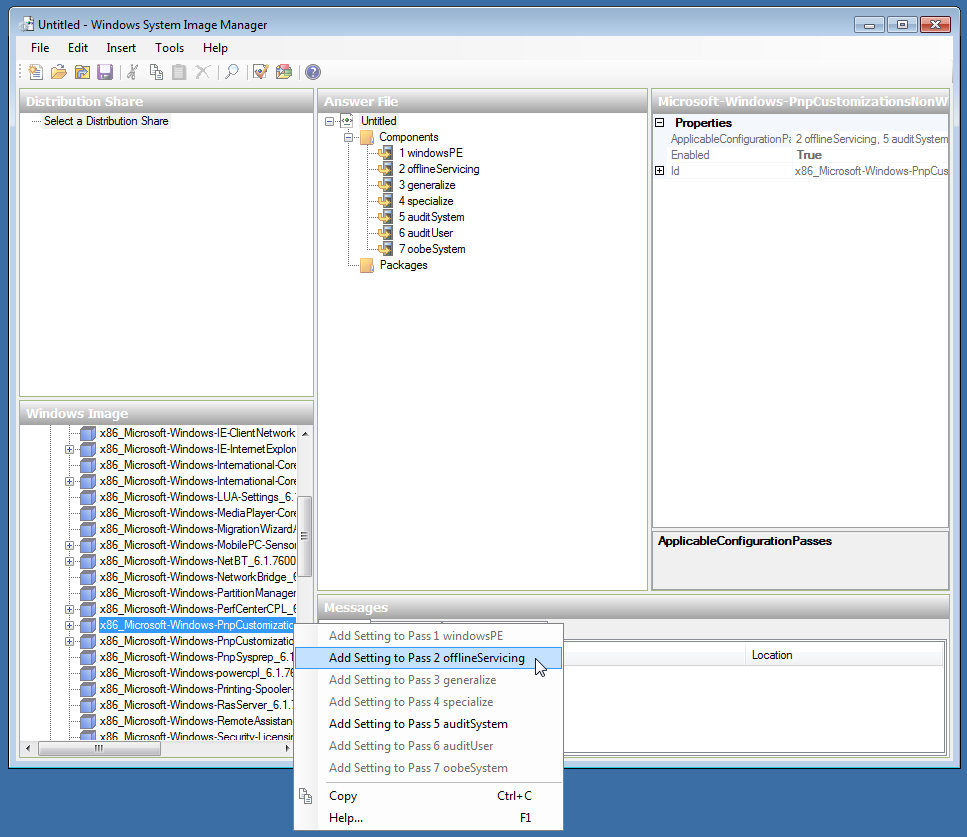Screen dimensions: 967x837
Task: Select the Printing-Spooler component
Action: click(x=196, y=689)
